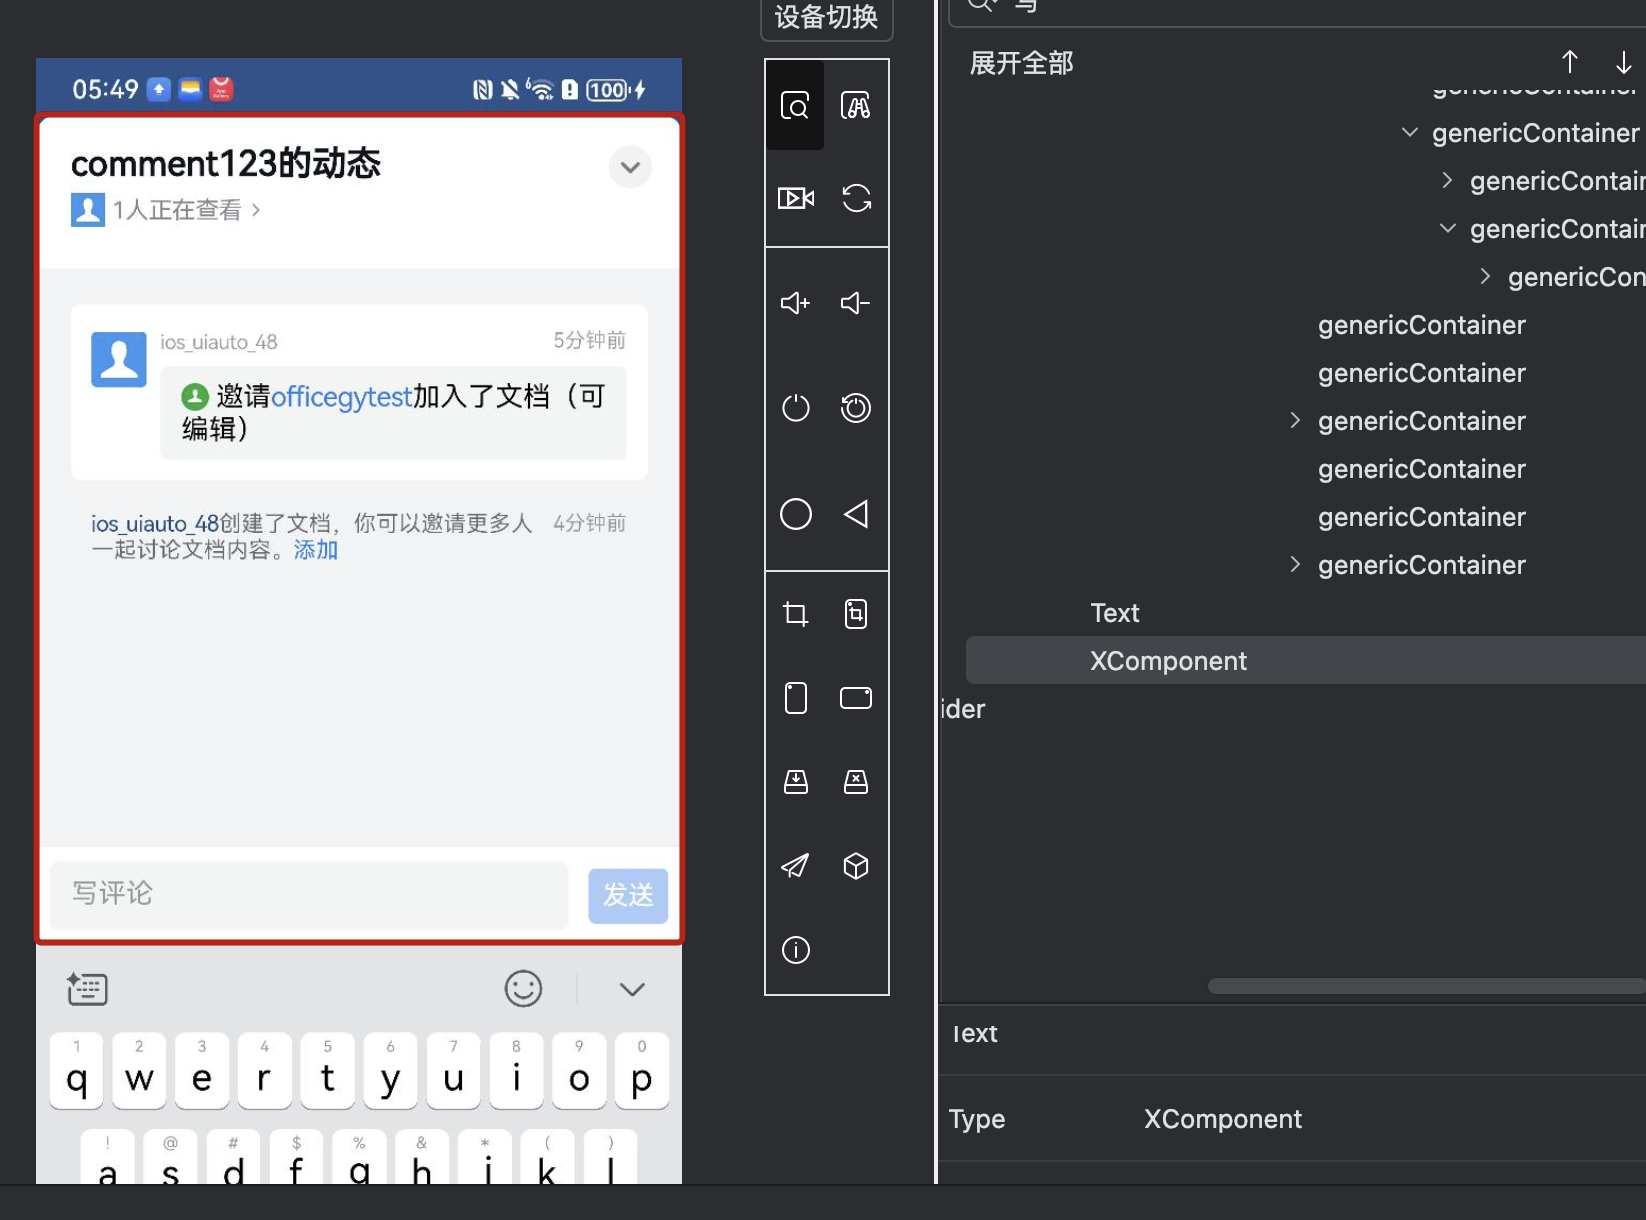Tap the ios_uiauto_48 avatar in the comment card

click(x=119, y=359)
